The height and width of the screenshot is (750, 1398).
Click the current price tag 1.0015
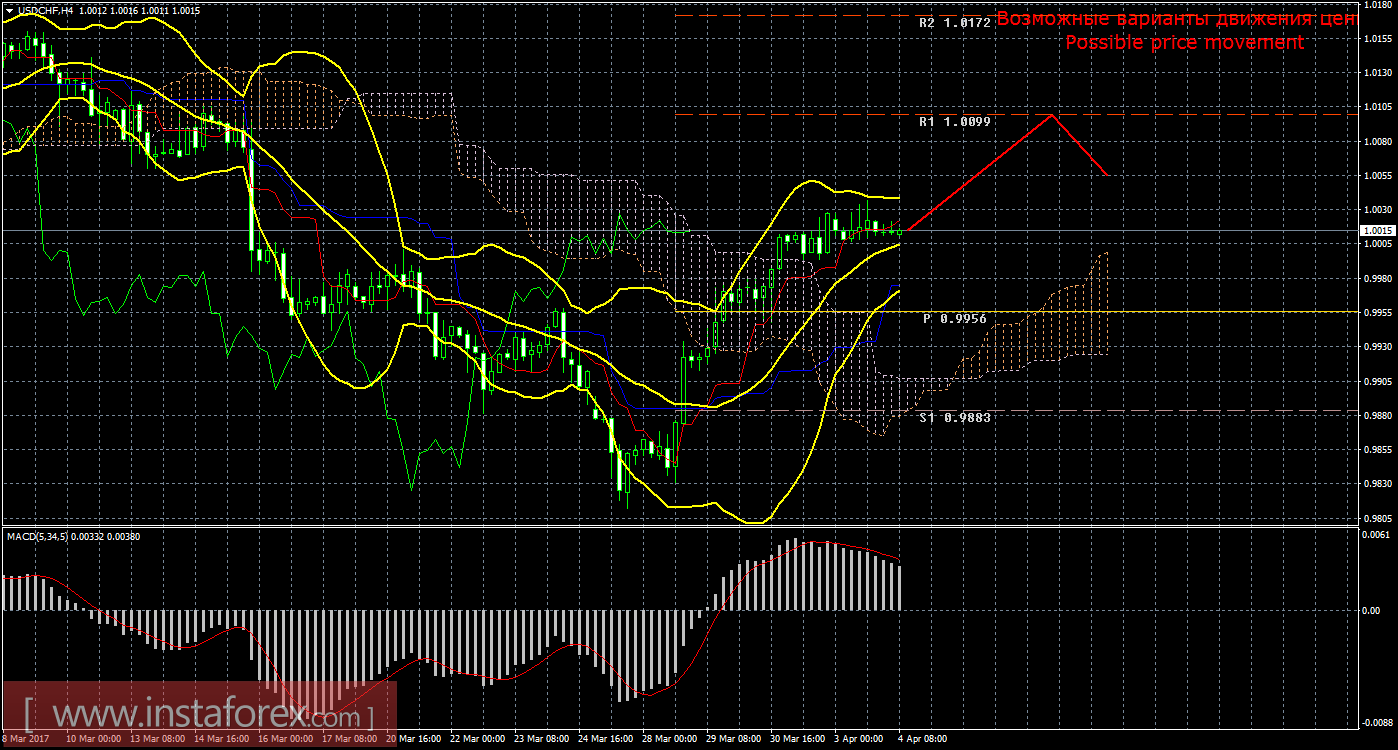(x=1377, y=230)
